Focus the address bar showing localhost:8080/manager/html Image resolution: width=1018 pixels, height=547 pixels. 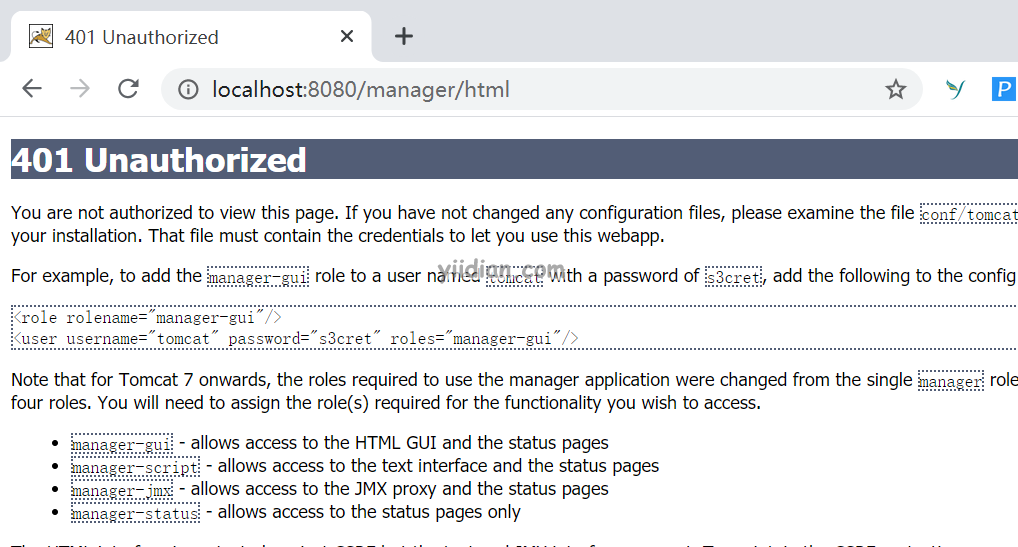[x=541, y=90]
